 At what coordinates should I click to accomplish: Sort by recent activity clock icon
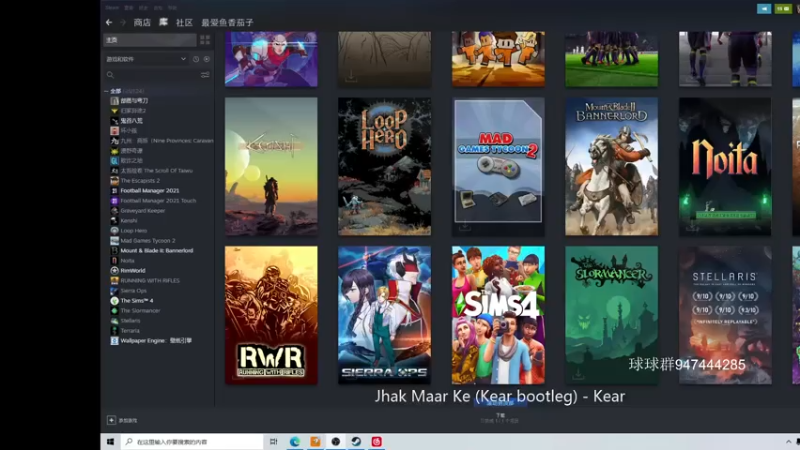click(x=196, y=59)
